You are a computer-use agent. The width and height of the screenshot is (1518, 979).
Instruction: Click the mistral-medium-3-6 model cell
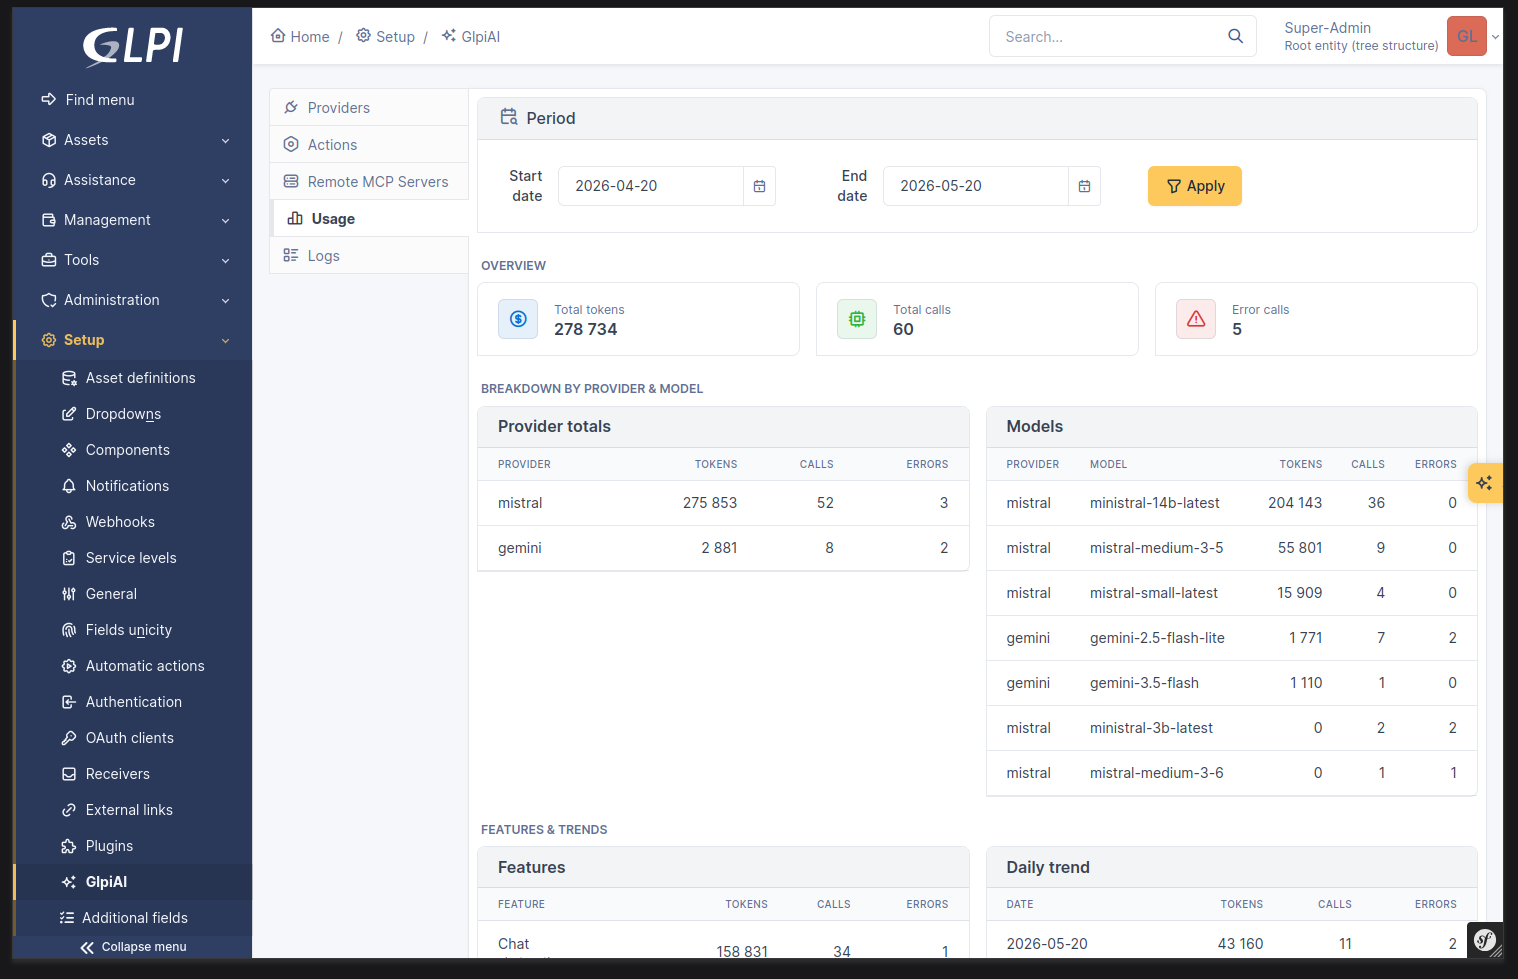coord(1157,773)
